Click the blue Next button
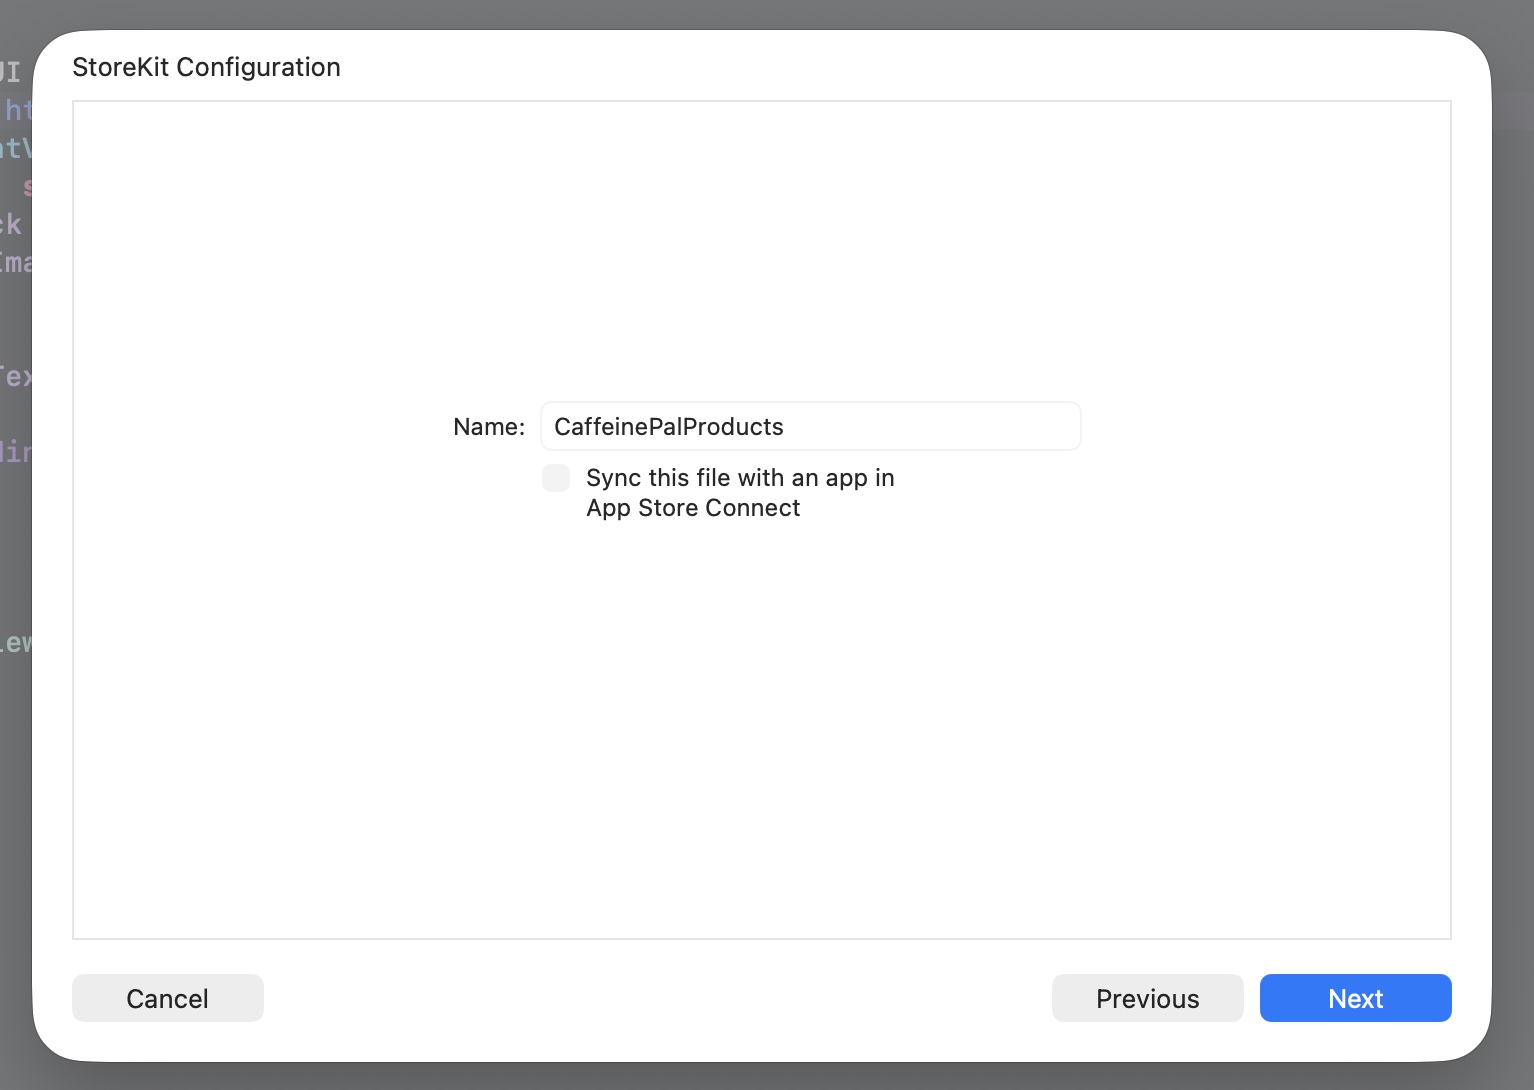The width and height of the screenshot is (1534, 1090). [1355, 998]
